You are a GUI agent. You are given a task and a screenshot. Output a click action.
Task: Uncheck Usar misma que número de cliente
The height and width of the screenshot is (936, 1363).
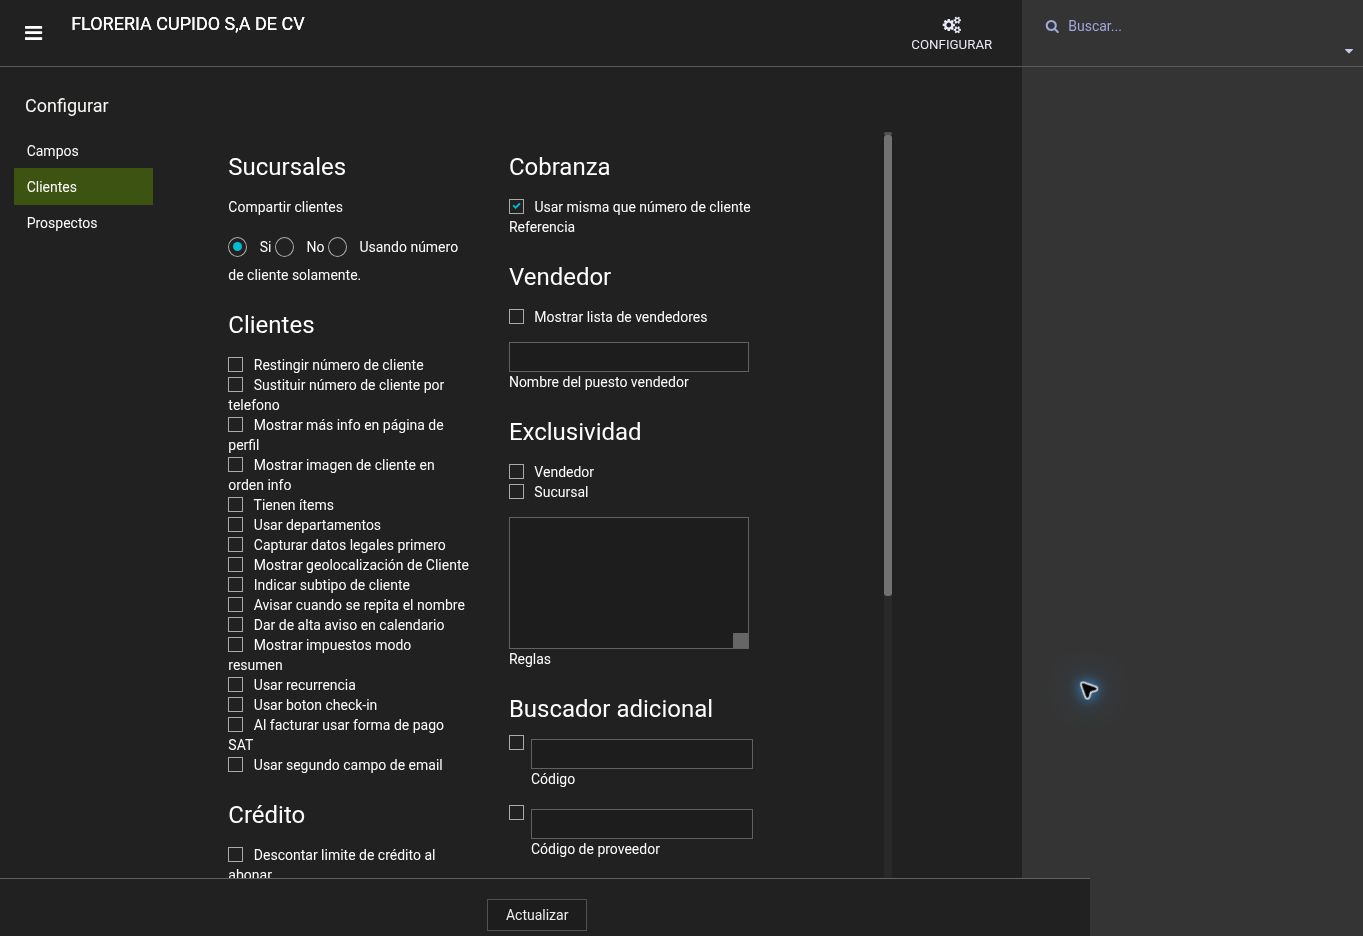click(x=517, y=207)
